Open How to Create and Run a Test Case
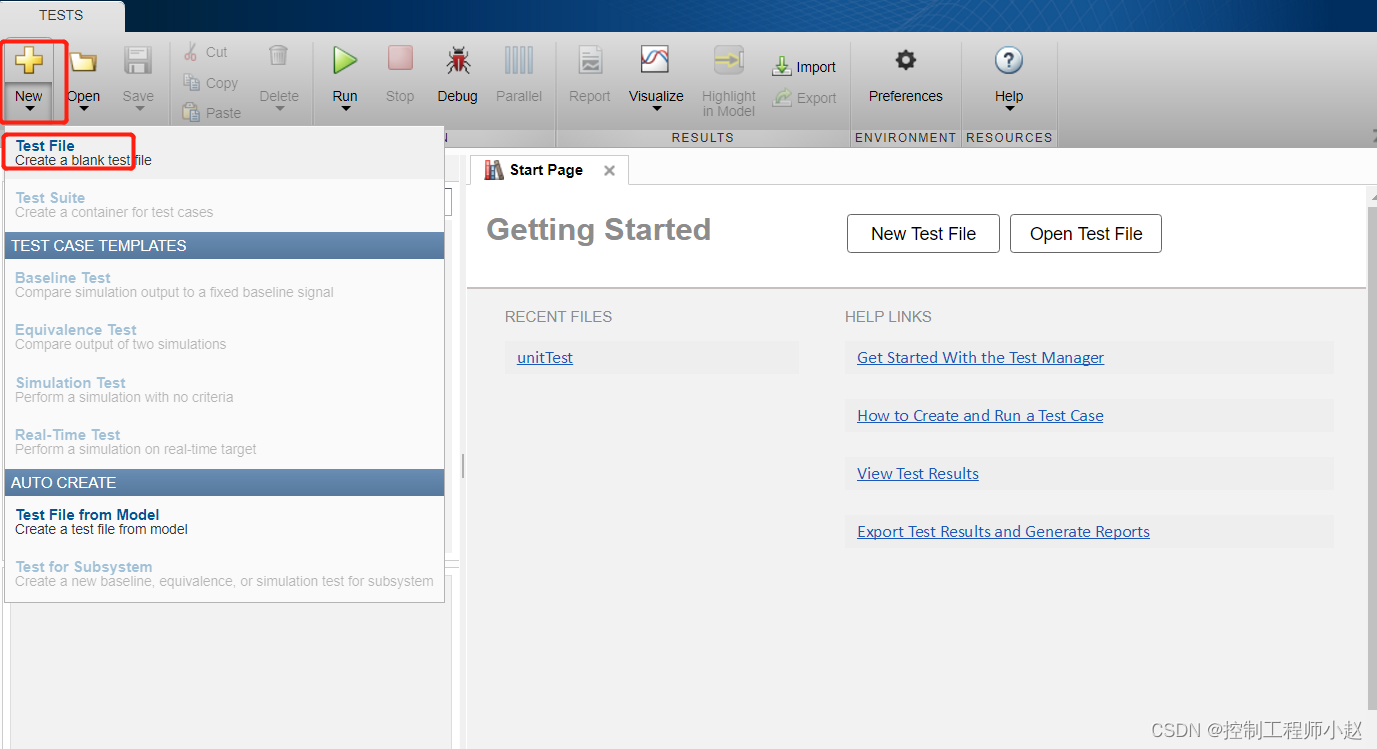The width and height of the screenshot is (1377, 749). pyautogui.click(x=980, y=416)
